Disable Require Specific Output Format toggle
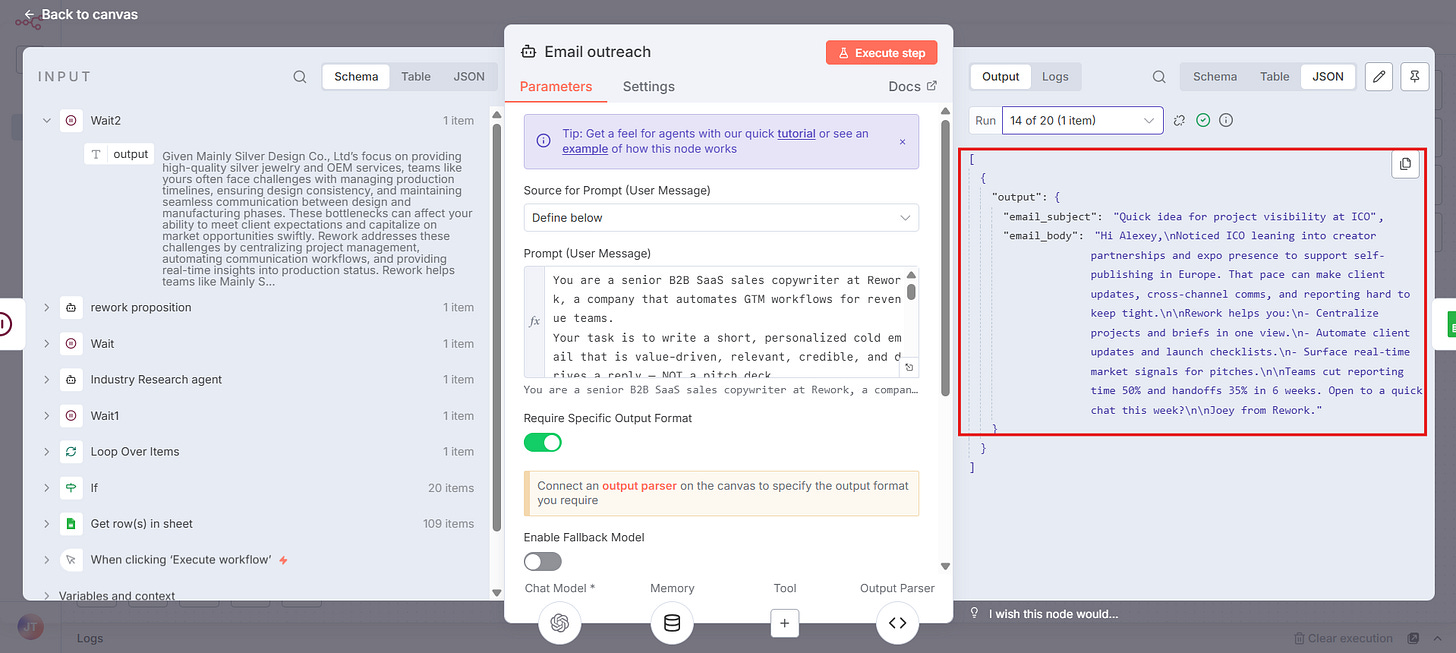The image size is (1456, 653). coord(543,442)
